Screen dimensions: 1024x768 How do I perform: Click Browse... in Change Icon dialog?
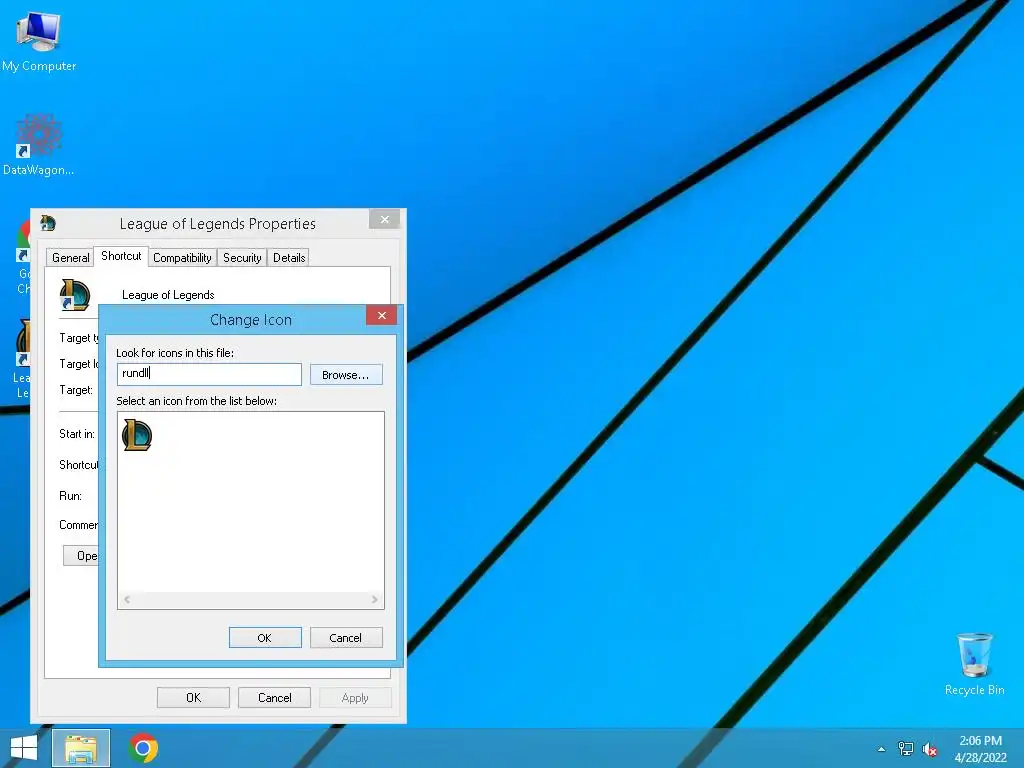click(x=346, y=375)
